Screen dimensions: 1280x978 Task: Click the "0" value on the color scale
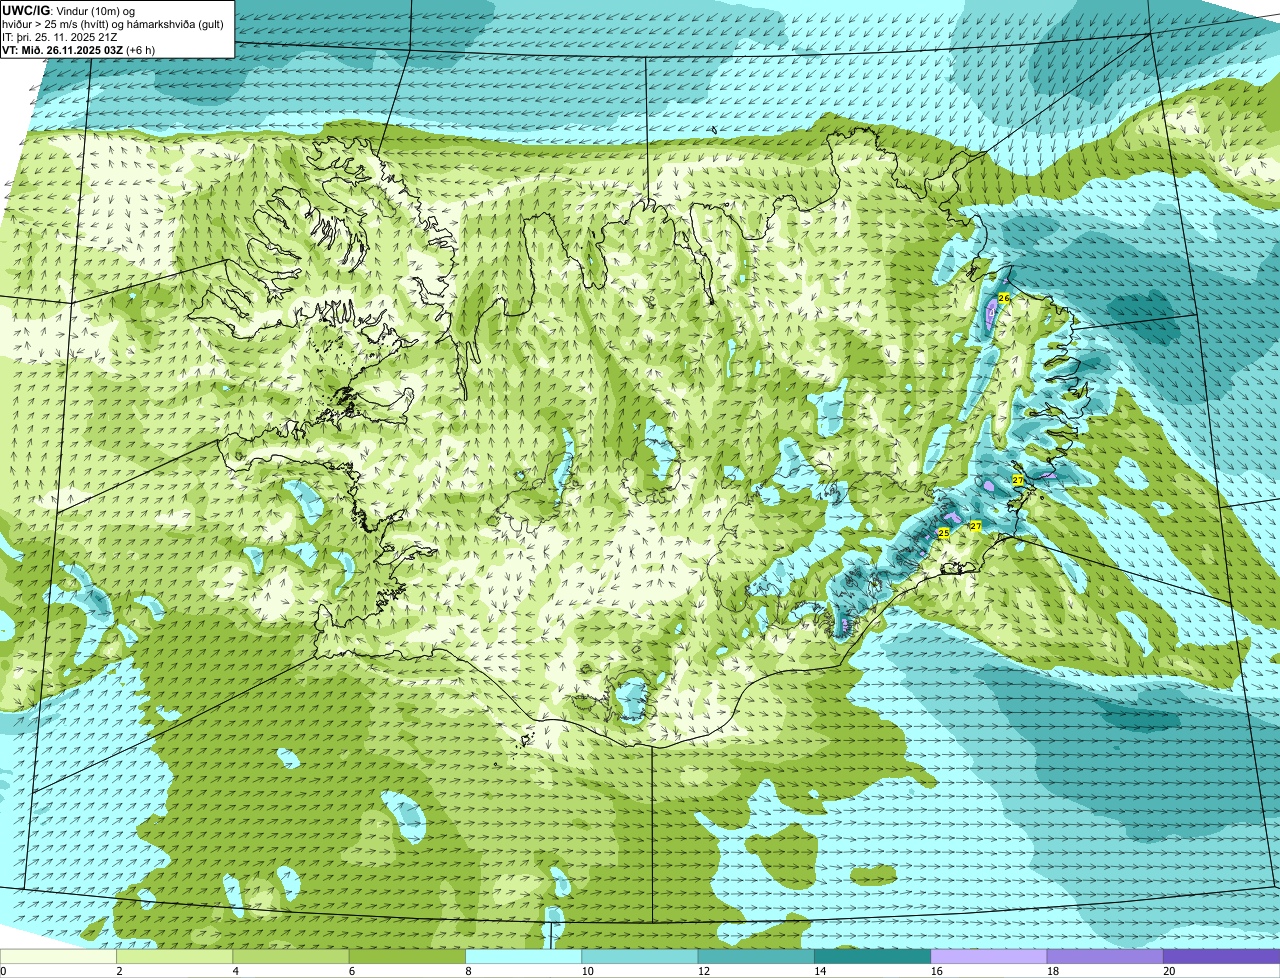pos(3,971)
